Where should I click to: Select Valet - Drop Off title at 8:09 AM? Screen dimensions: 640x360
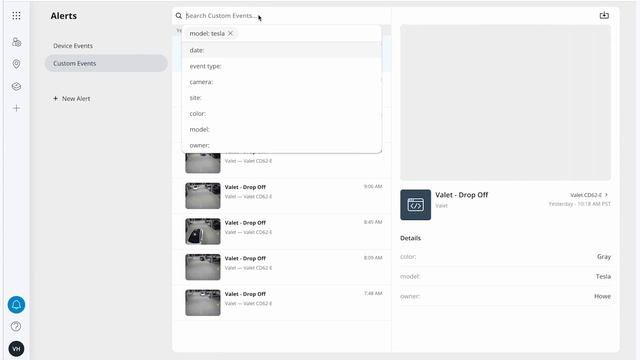[x=245, y=258]
